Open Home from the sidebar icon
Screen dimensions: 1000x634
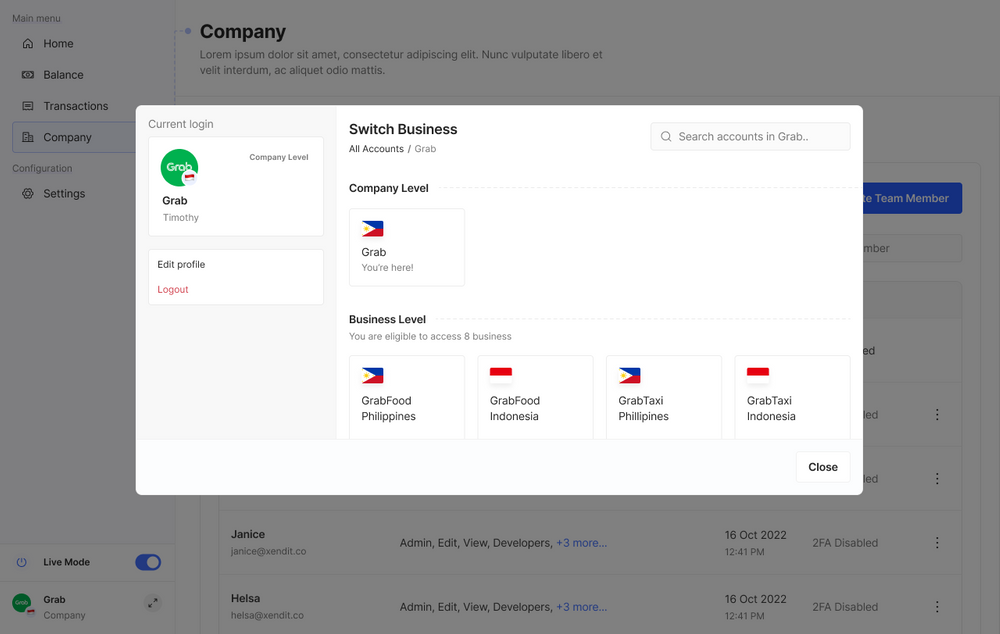[x=28, y=43]
